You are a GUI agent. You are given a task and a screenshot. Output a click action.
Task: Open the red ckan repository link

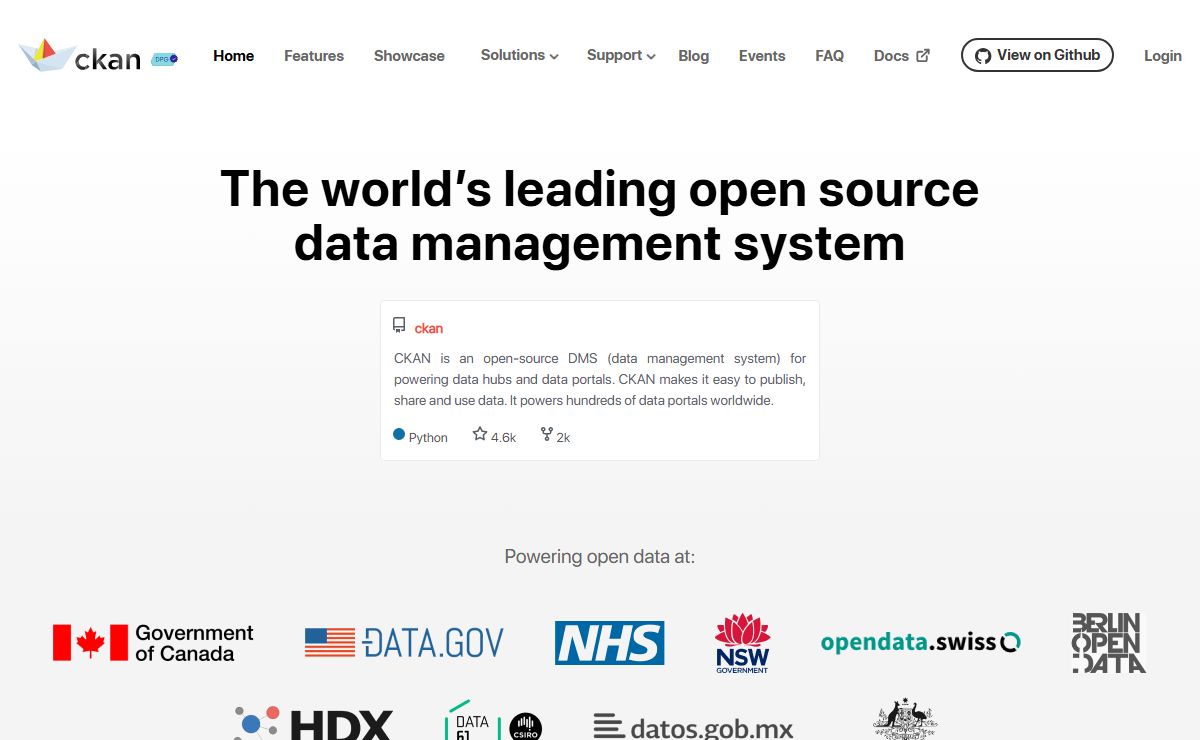point(428,328)
